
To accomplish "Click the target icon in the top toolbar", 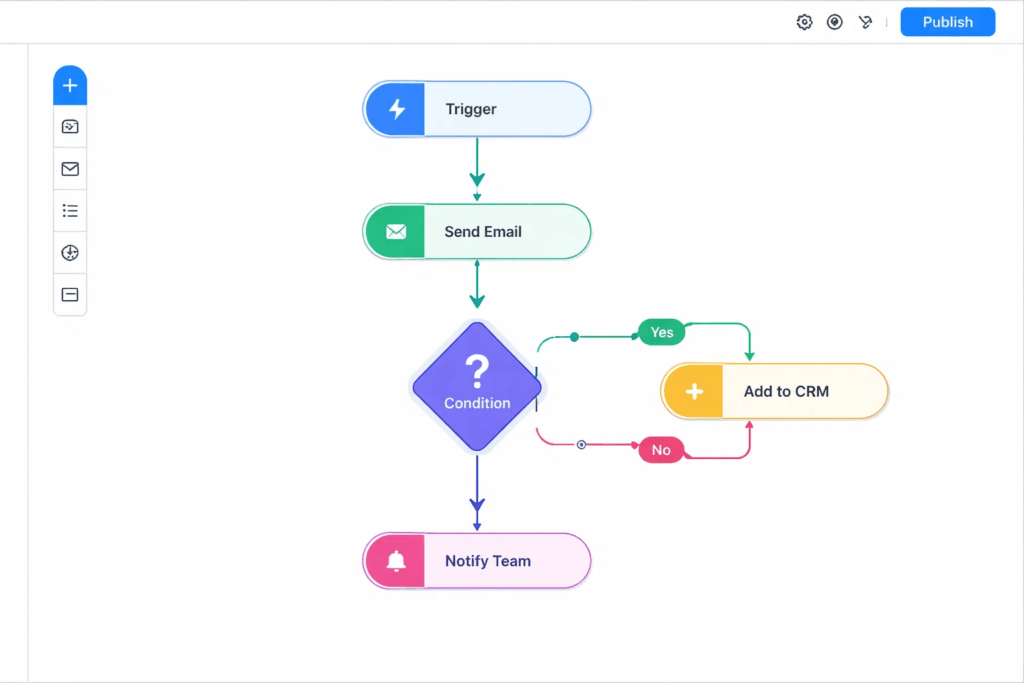I will 835,21.
